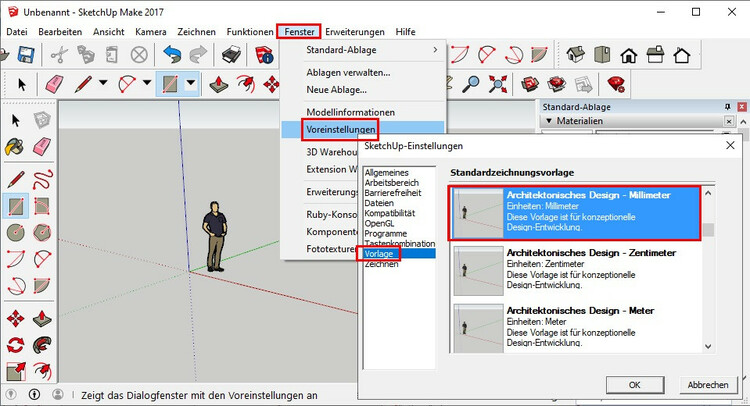Open Extension Warehouse ruby icon
The width and height of the screenshot is (750, 406).
tap(616, 84)
